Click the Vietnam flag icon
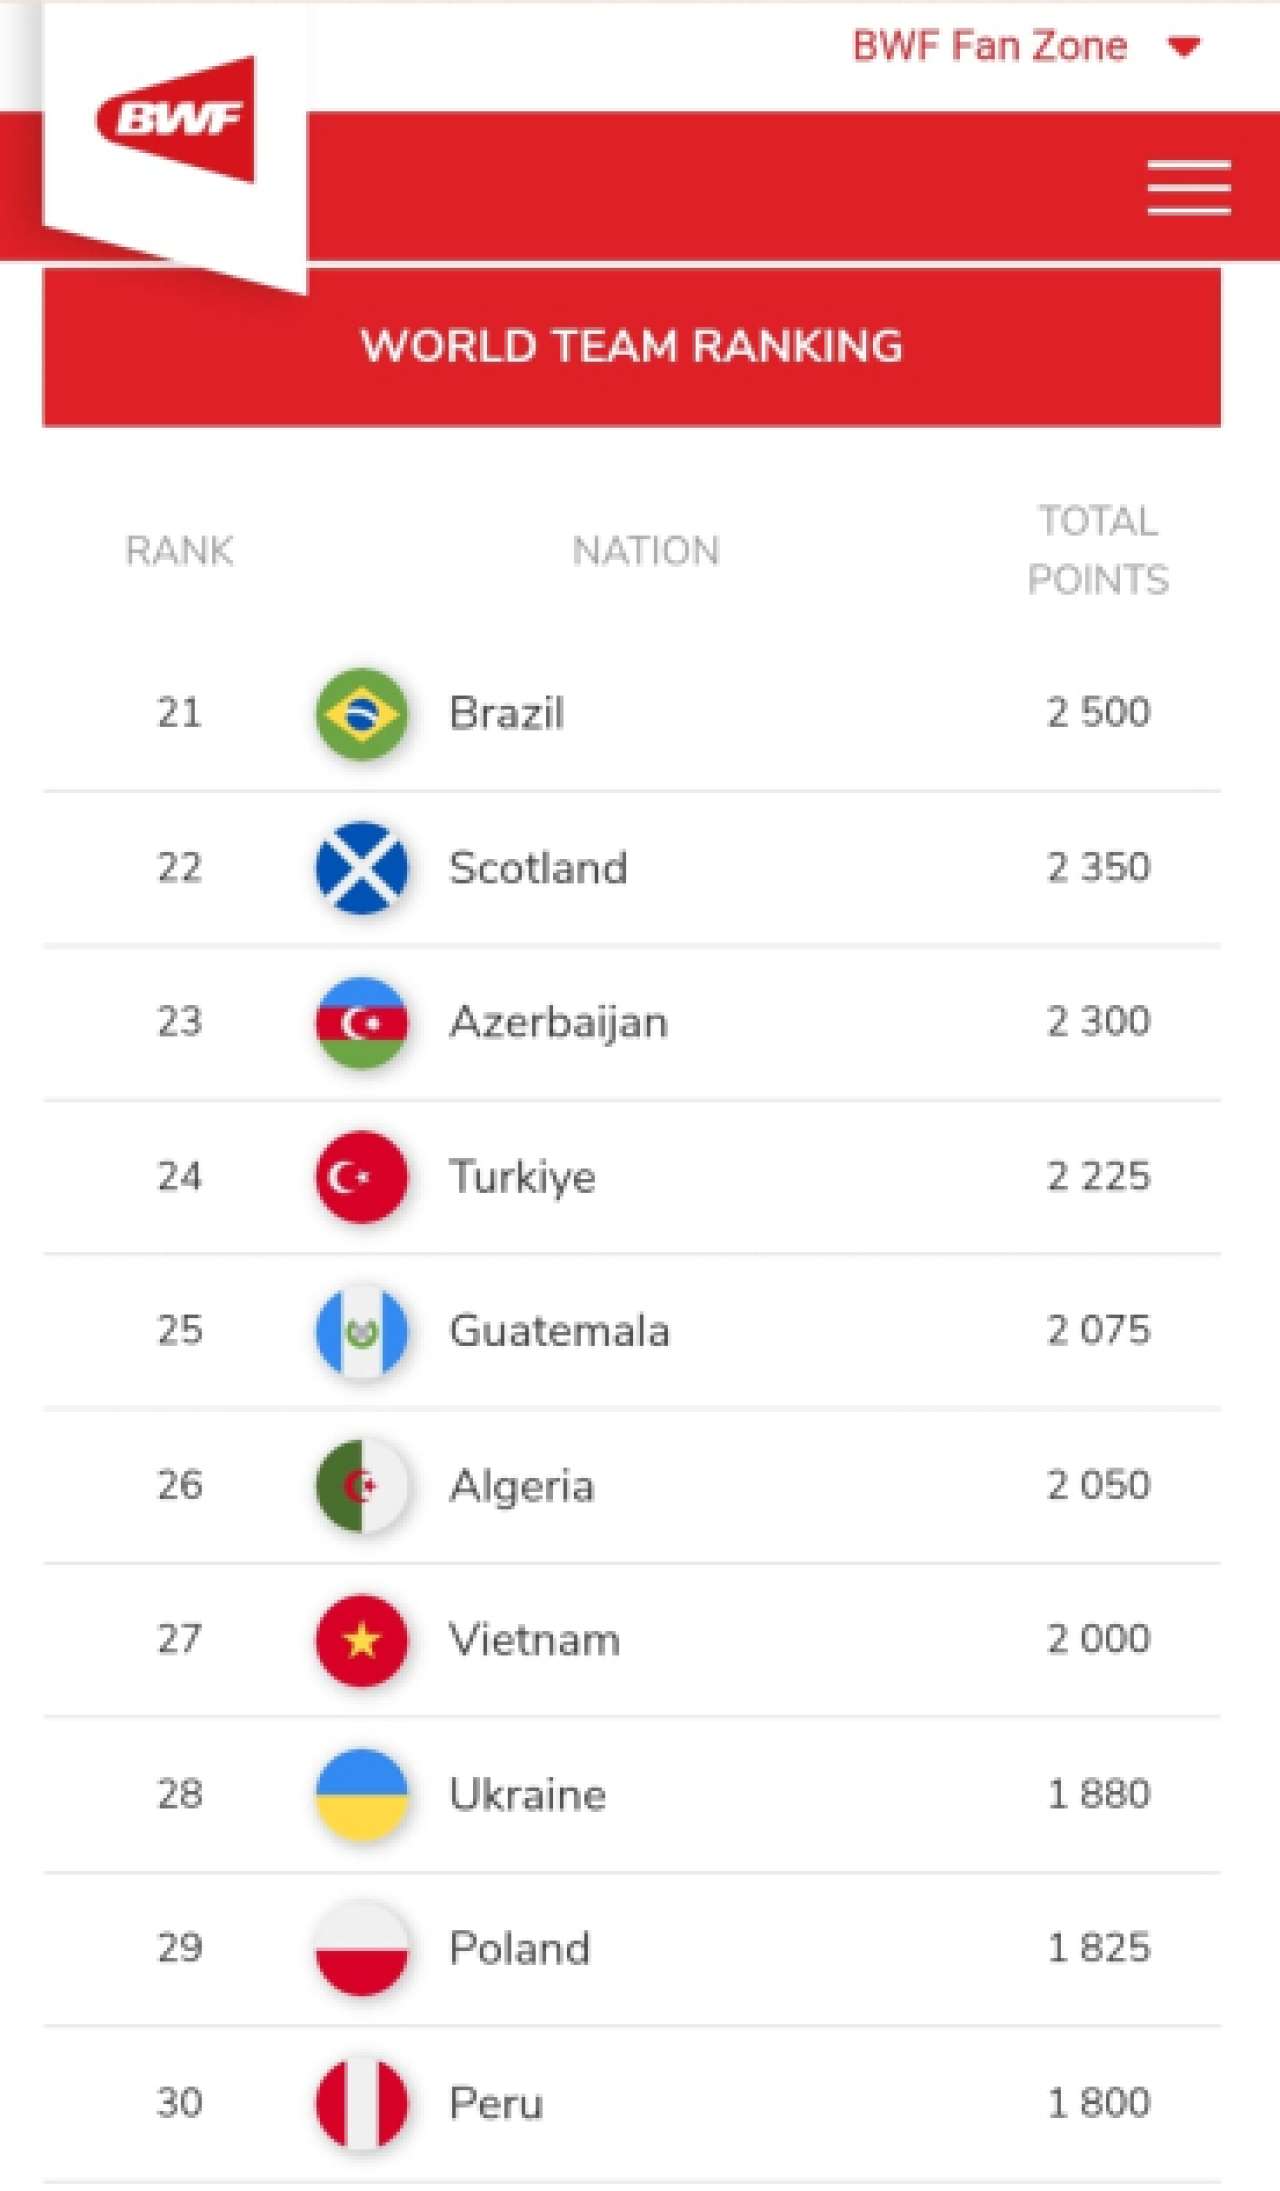The image size is (1280, 2191). (x=361, y=1640)
